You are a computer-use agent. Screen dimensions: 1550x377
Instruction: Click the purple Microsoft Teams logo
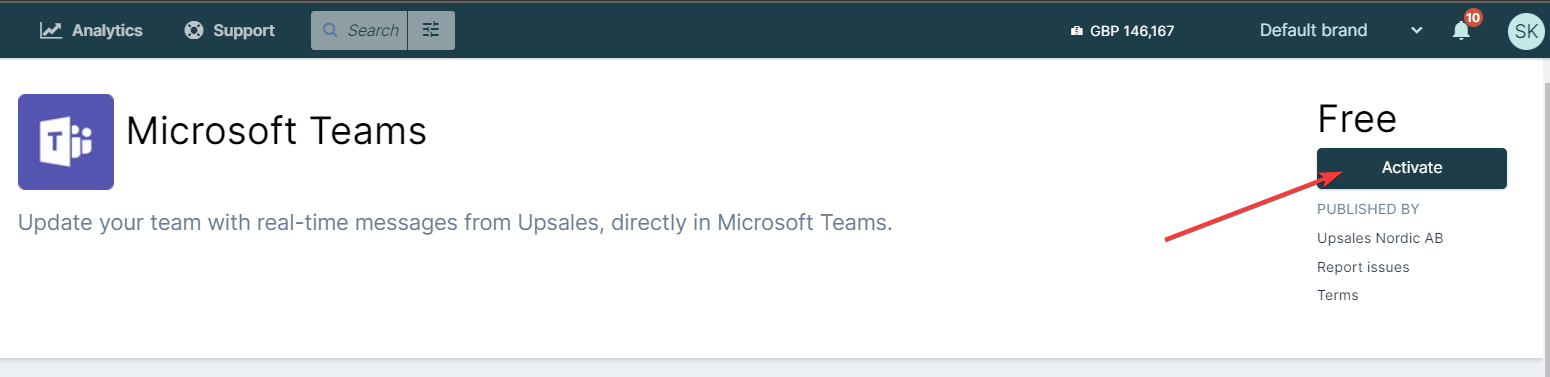[66, 142]
